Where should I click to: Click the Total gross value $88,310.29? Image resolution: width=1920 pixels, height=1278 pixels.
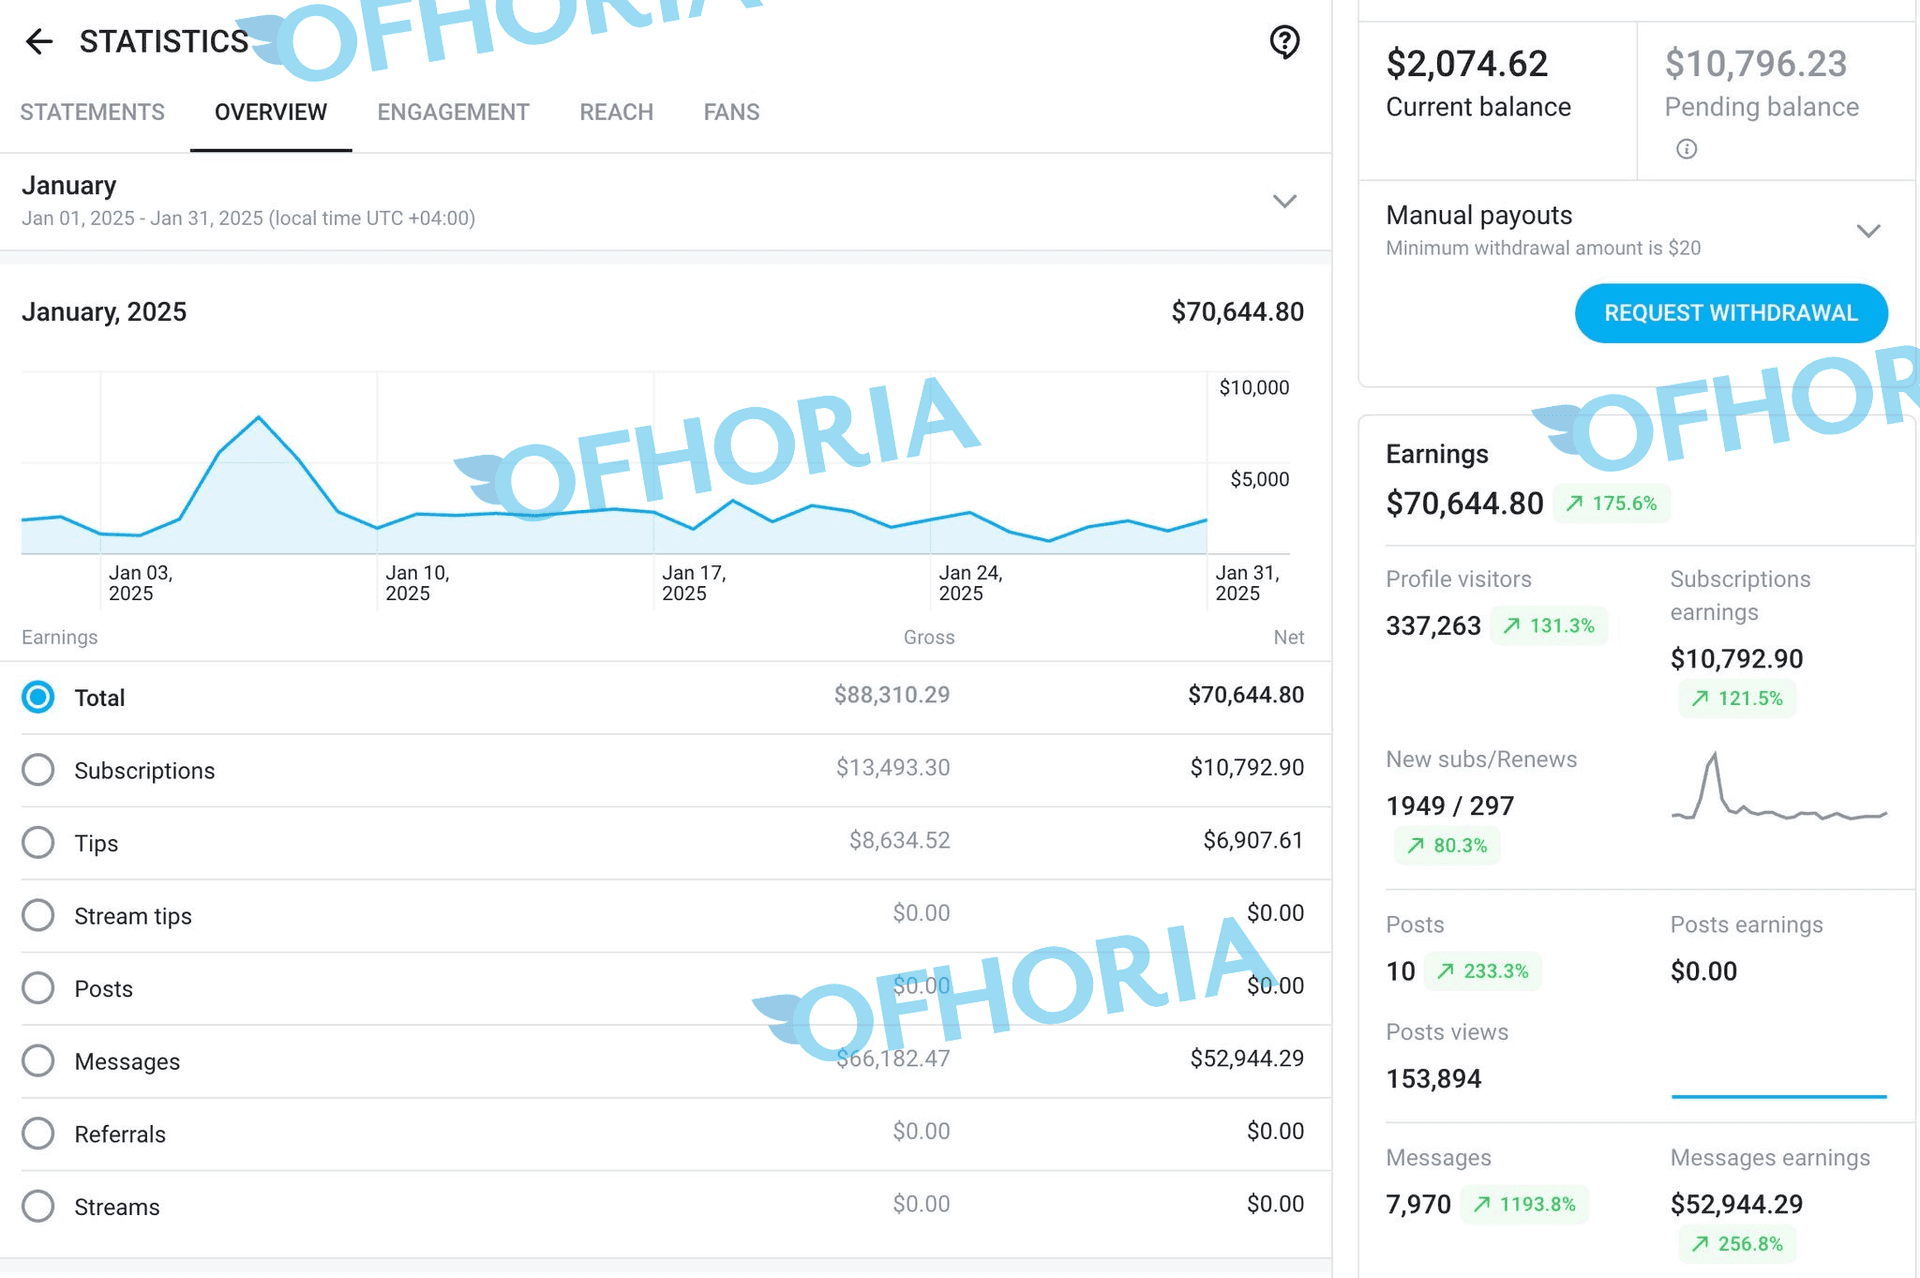tap(892, 695)
